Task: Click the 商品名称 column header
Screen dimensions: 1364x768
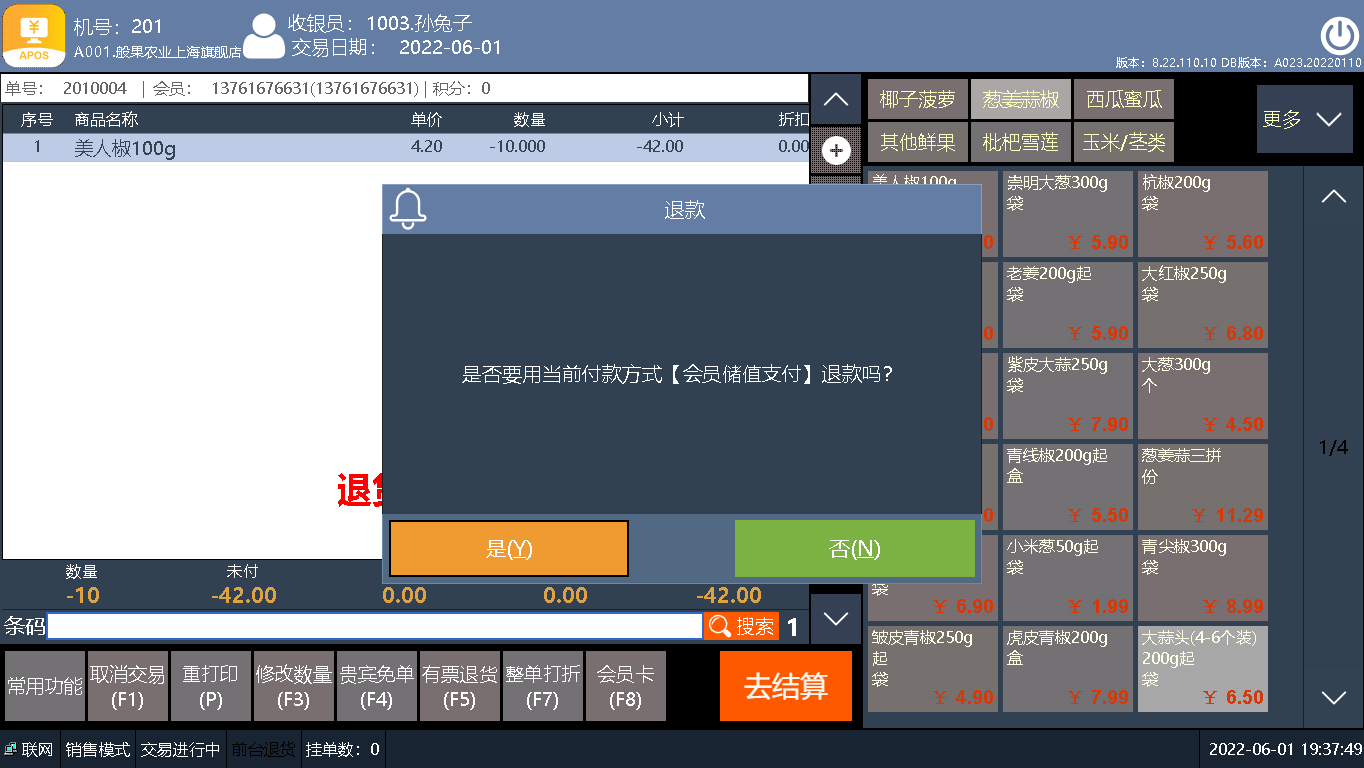Action: coord(106,120)
